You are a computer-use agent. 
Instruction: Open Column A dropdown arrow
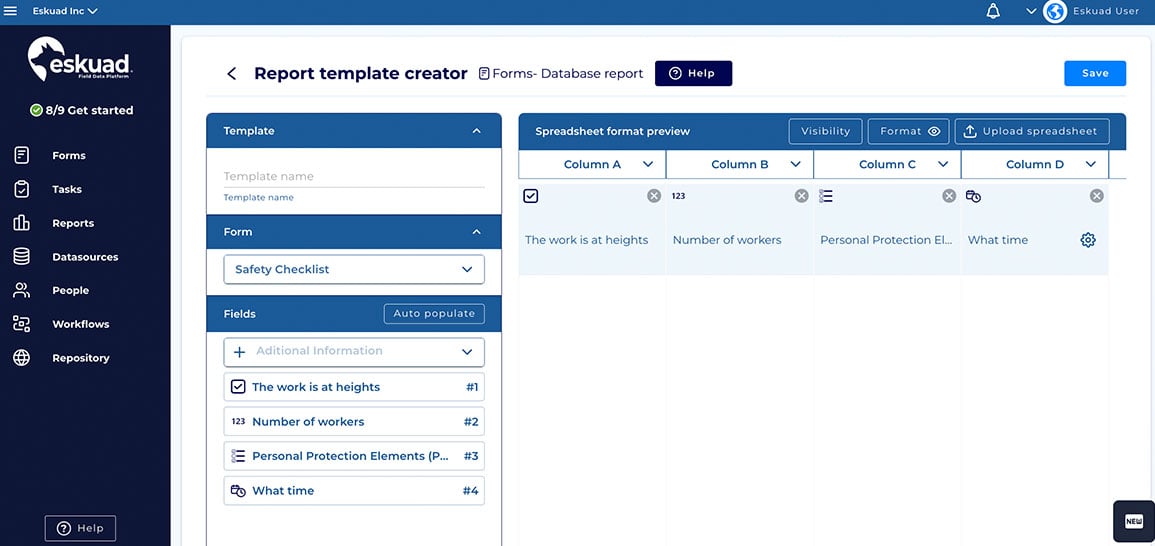pos(647,164)
